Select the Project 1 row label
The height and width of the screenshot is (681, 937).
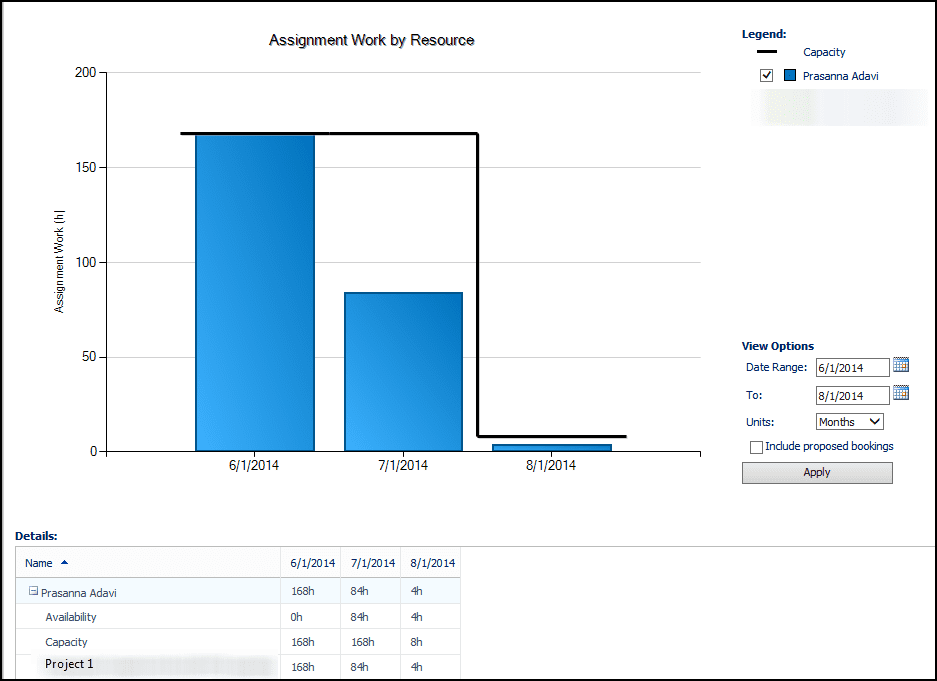69,664
